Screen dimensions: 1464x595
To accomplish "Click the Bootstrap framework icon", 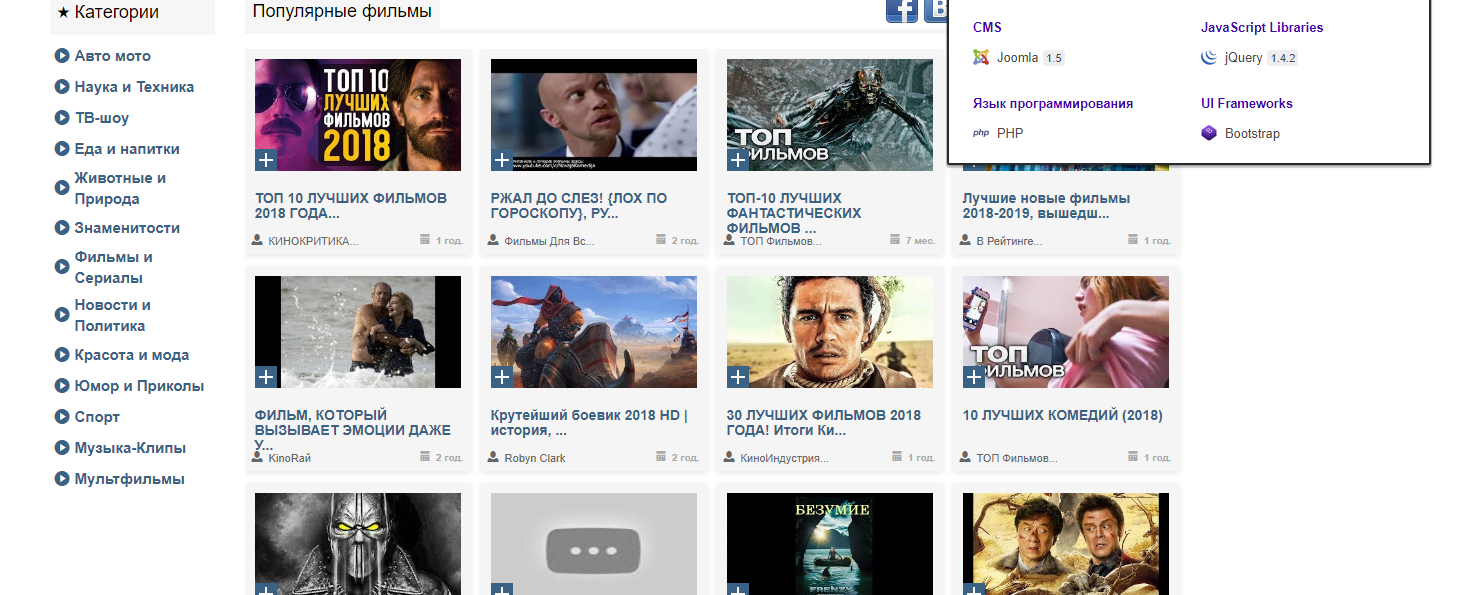I will pyautogui.click(x=1208, y=133).
